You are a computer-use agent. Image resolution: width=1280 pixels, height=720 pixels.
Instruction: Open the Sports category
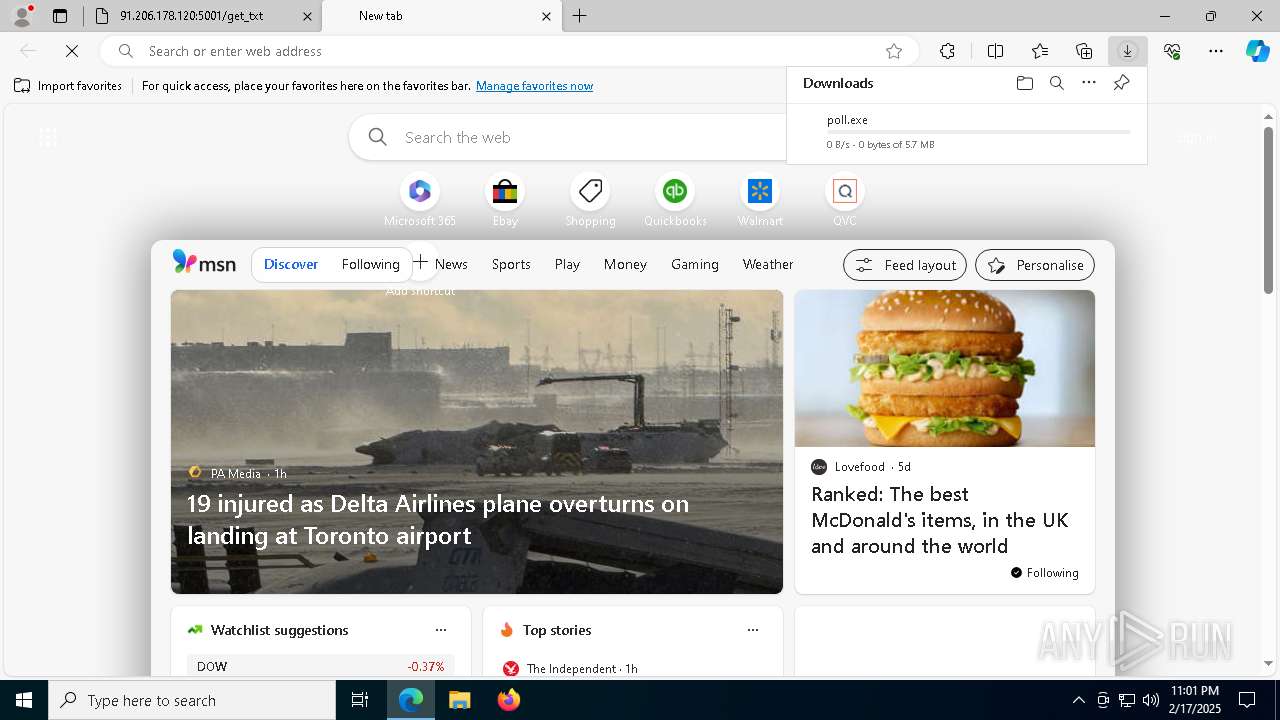click(511, 264)
